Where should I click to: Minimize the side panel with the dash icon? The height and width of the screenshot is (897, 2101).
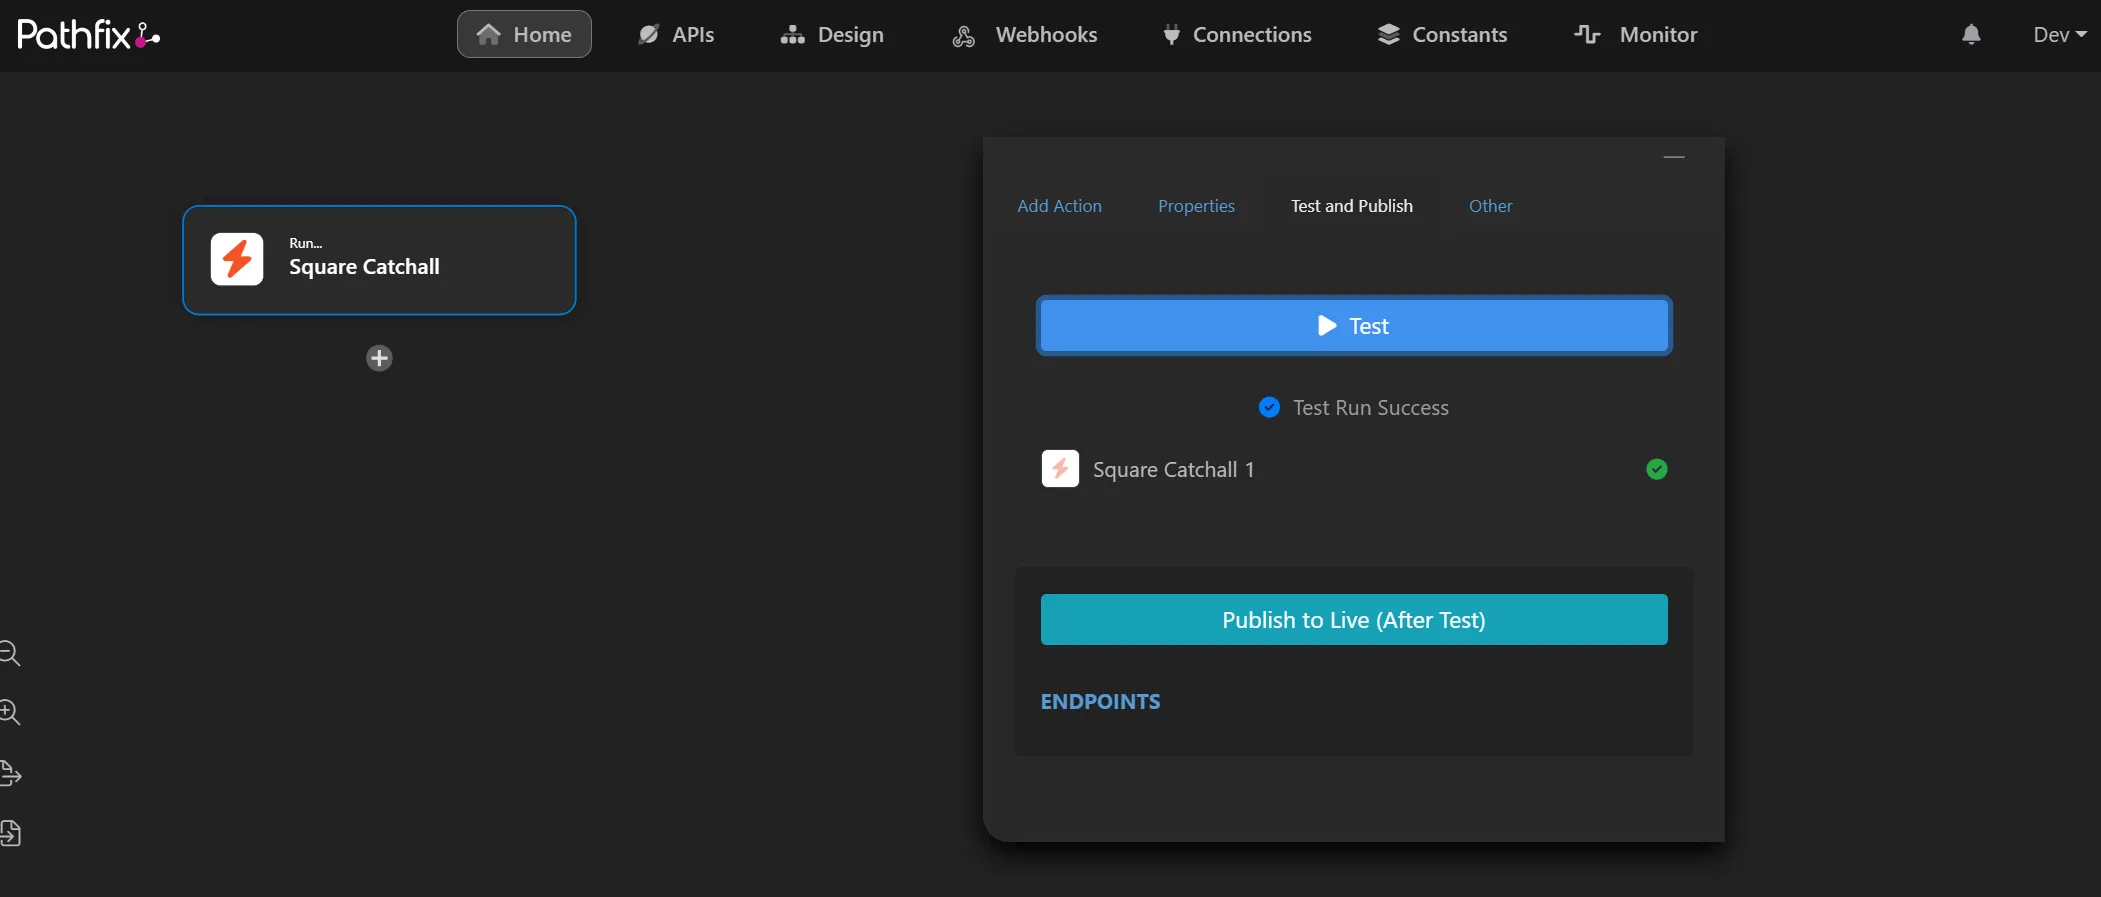(1674, 157)
